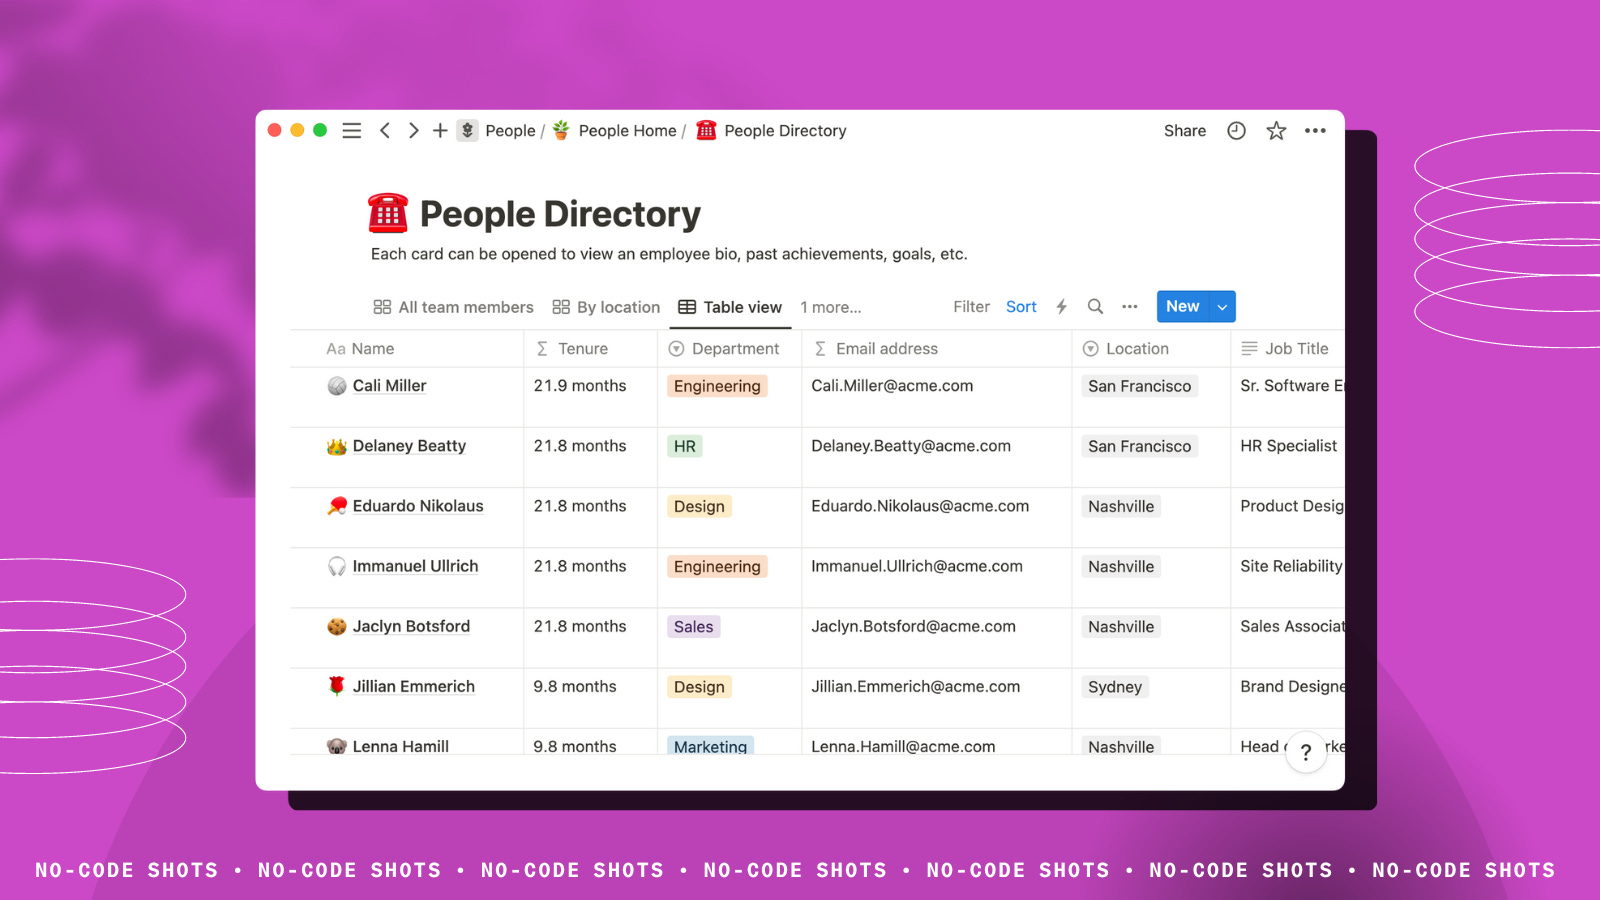Open the help question mark button
The height and width of the screenshot is (900, 1600).
[1306, 752]
